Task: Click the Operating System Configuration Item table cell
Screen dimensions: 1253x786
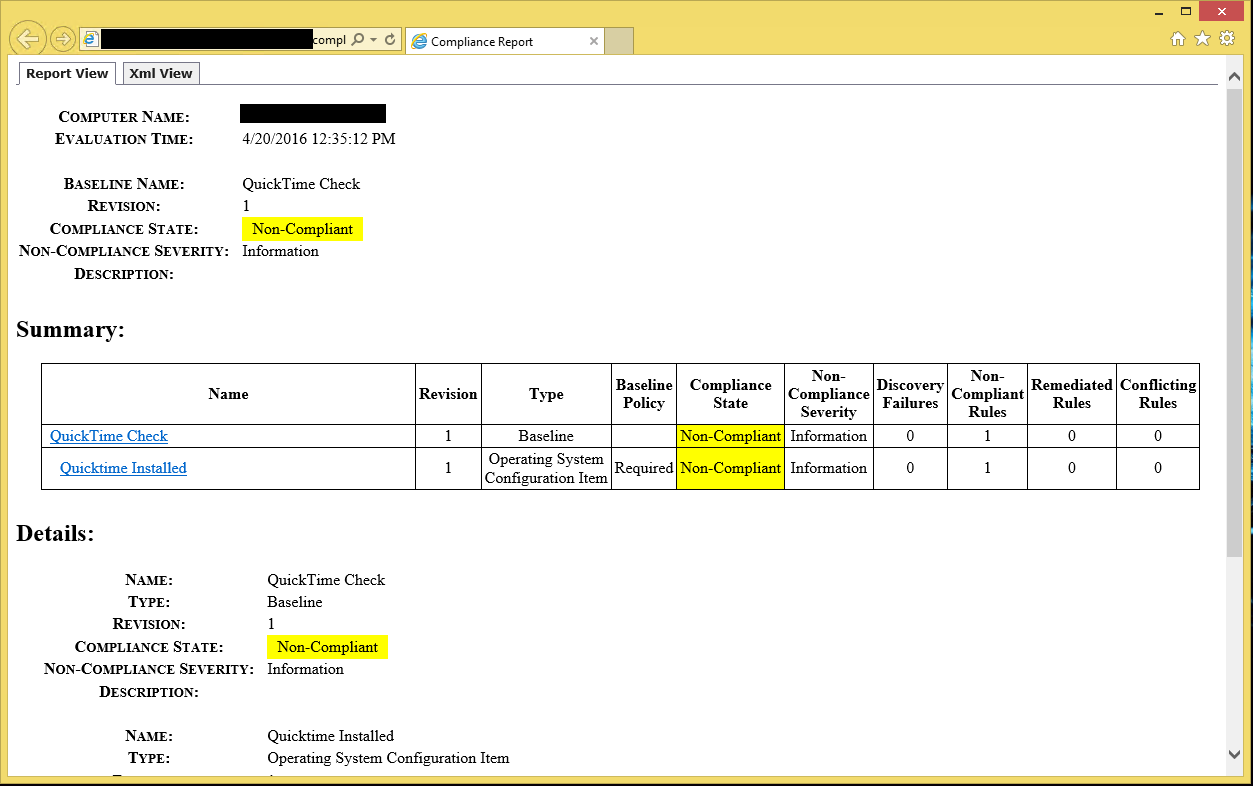Action: 546,468
